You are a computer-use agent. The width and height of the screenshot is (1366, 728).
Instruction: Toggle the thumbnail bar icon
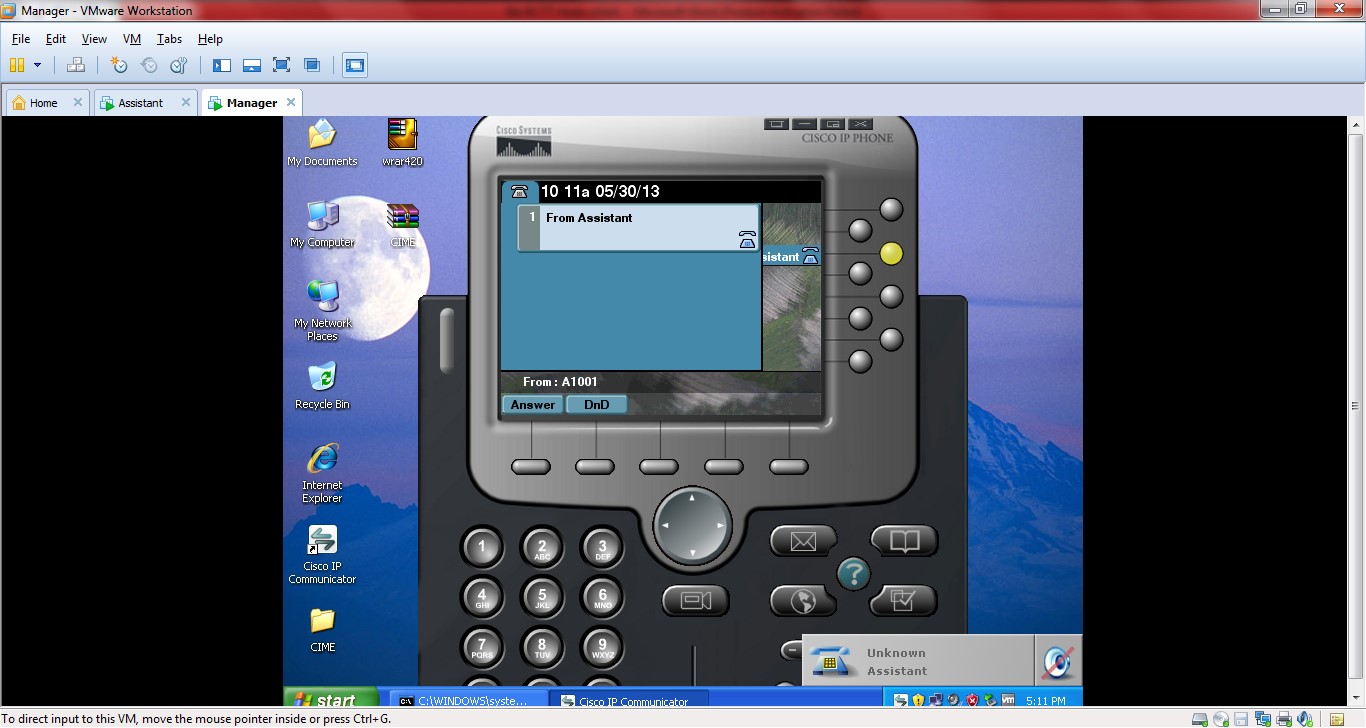(252, 65)
